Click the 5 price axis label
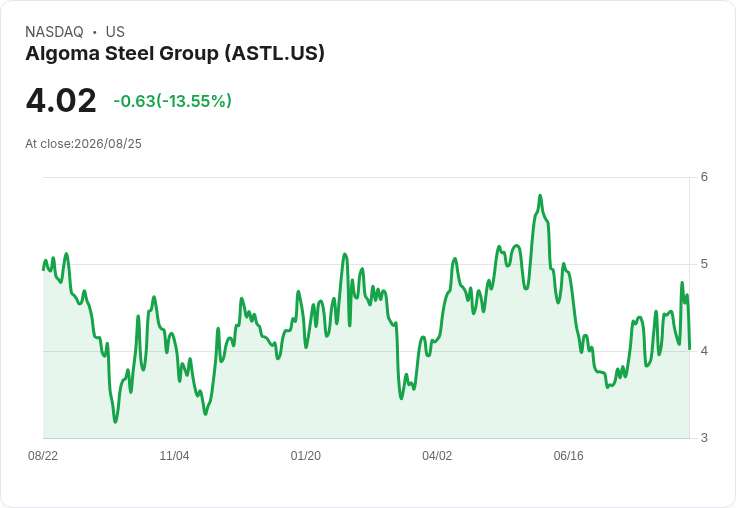The height and width of the screenshot is (508, 736). 704,264
